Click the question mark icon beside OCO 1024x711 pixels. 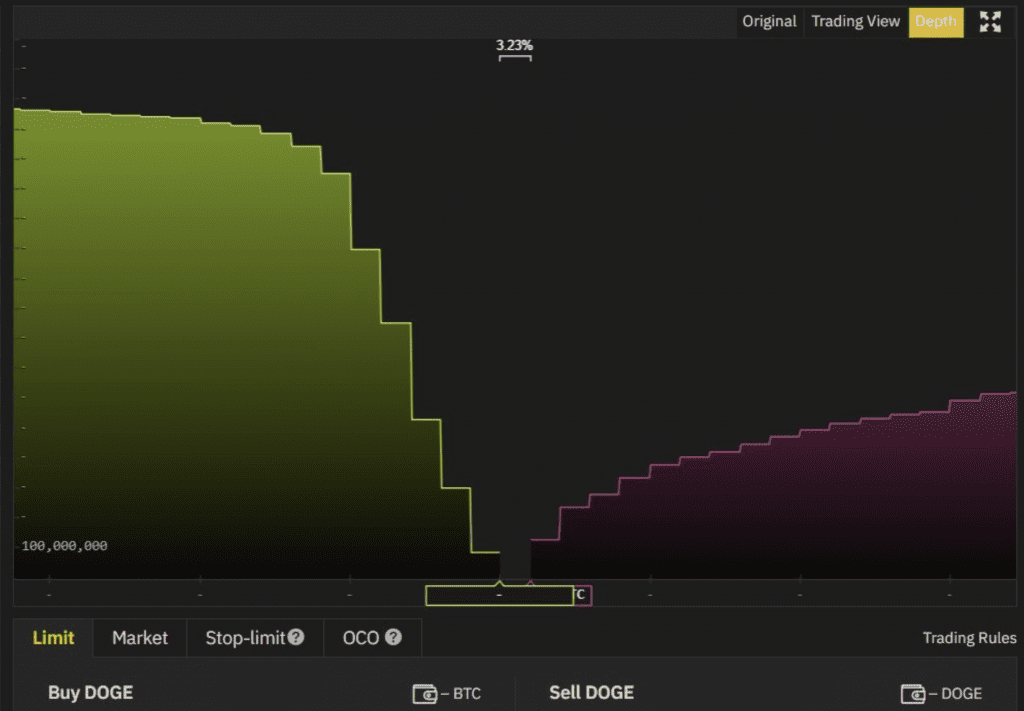(393, 637)
